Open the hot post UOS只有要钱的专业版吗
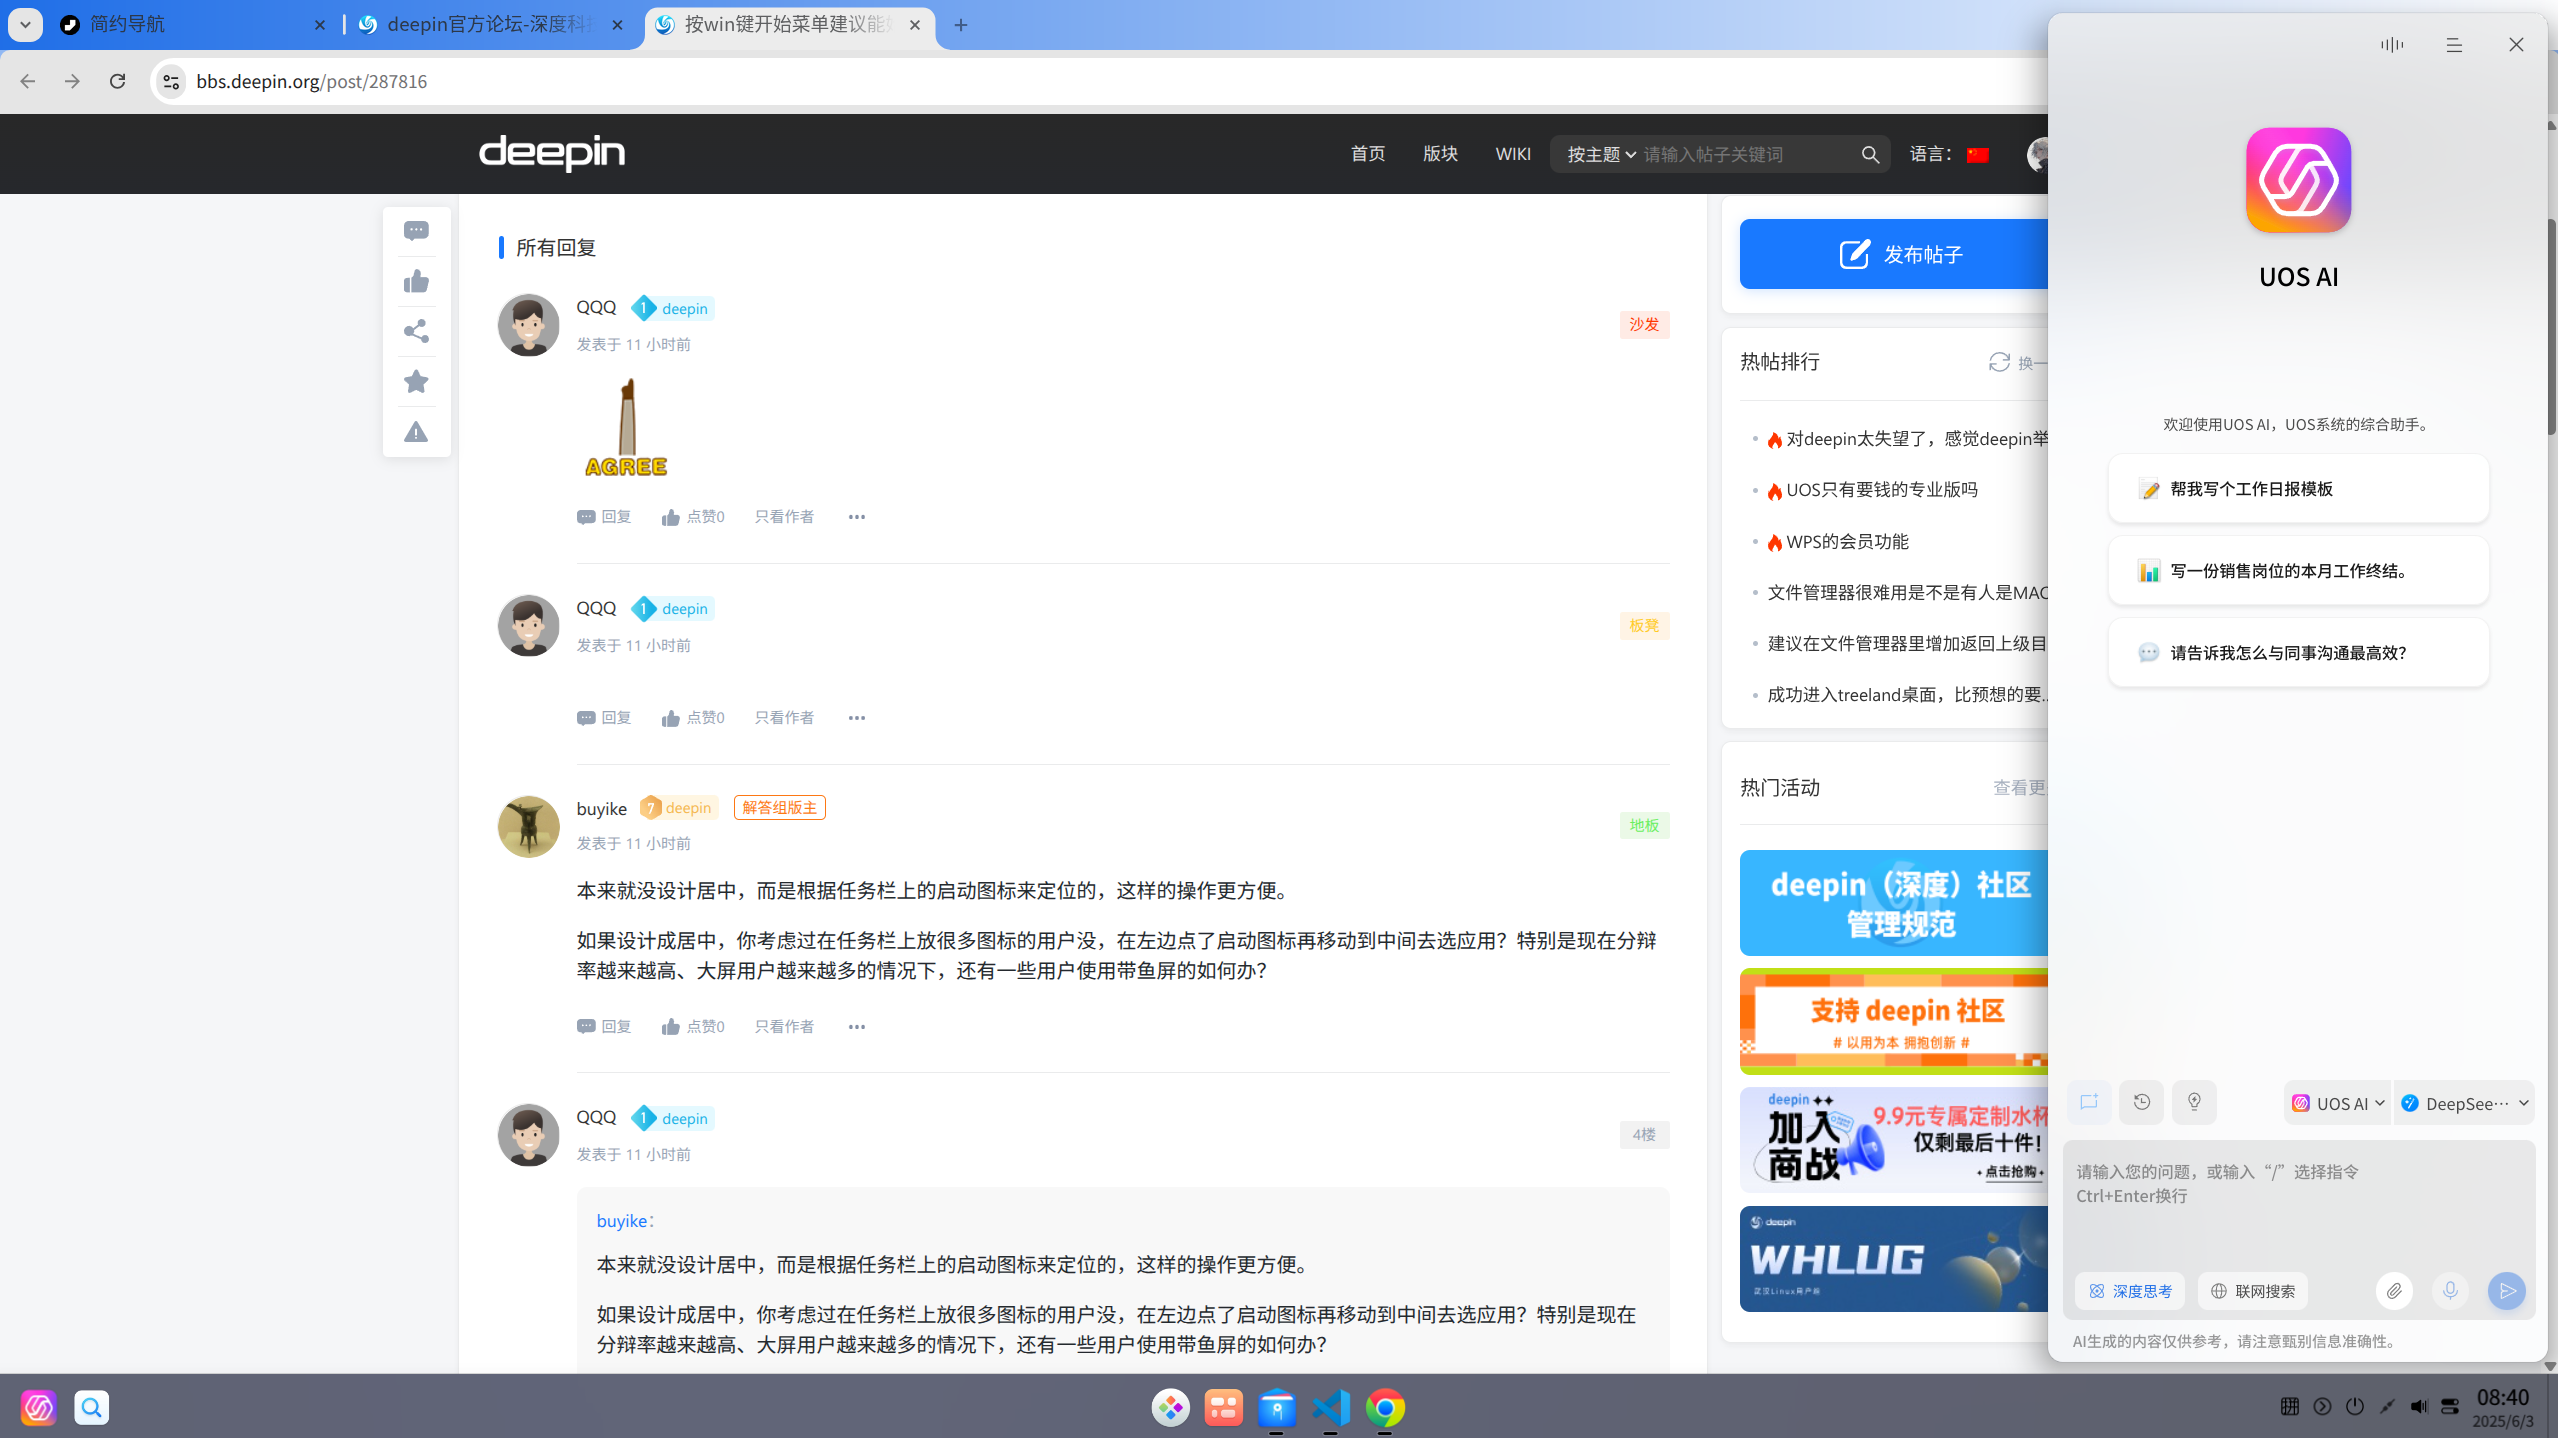The width and height of the screenshot is (2558, 1438). point(1881,490)
